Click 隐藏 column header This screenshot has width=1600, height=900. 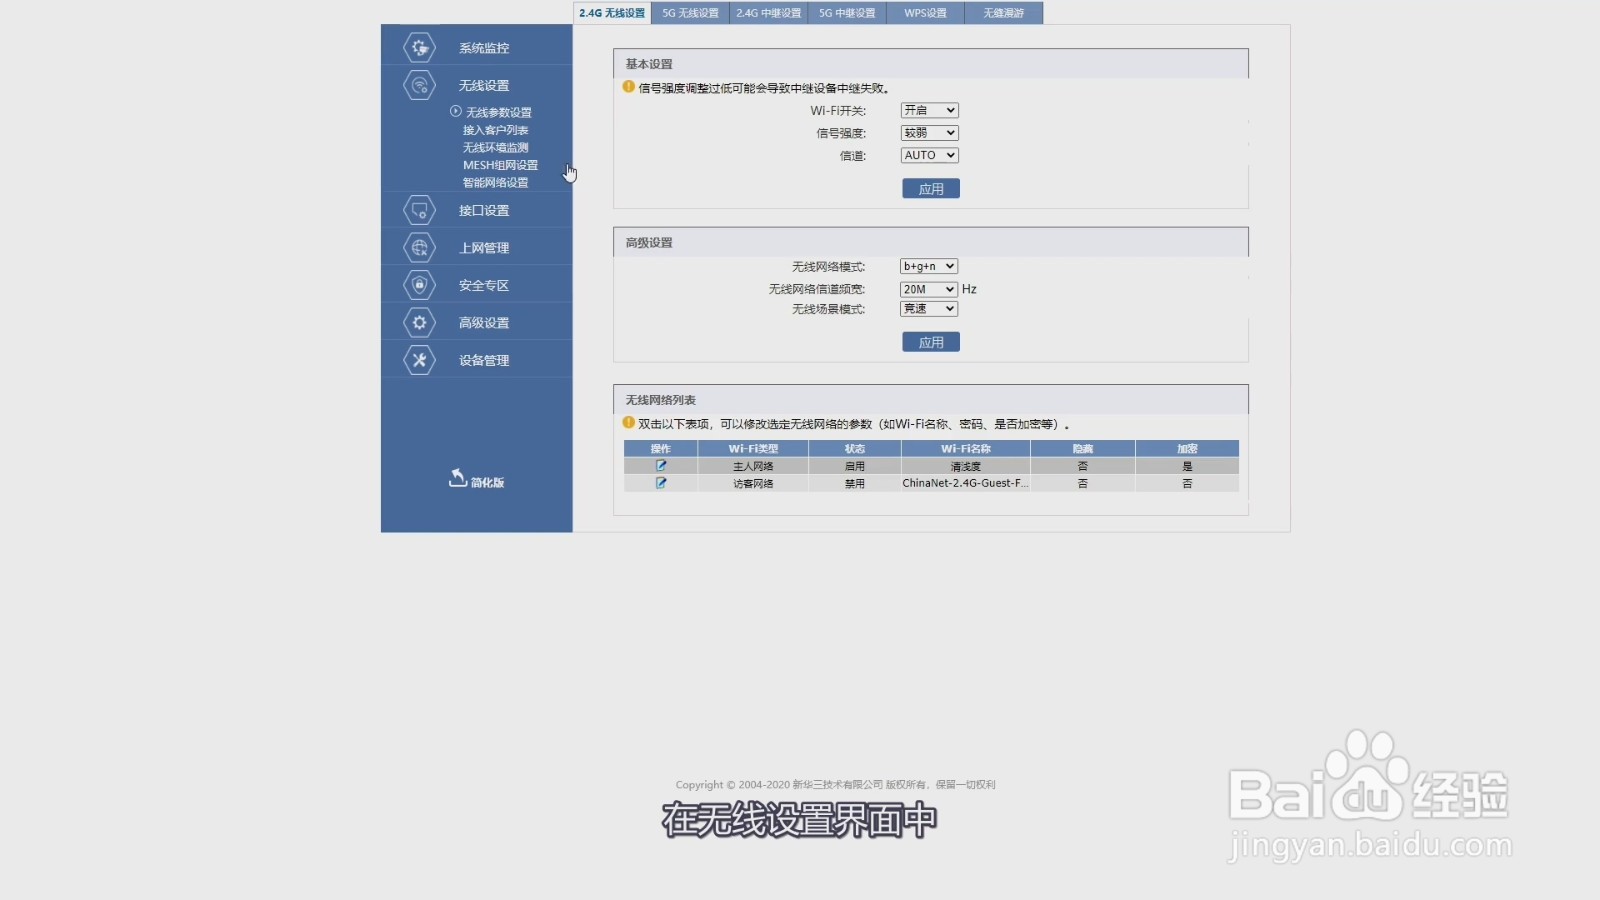(1083, 449)
